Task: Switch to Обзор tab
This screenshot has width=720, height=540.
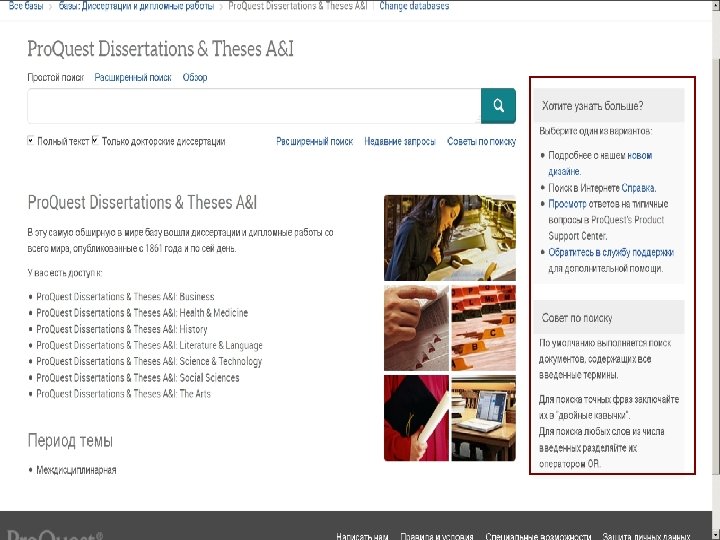Action: 195,77
